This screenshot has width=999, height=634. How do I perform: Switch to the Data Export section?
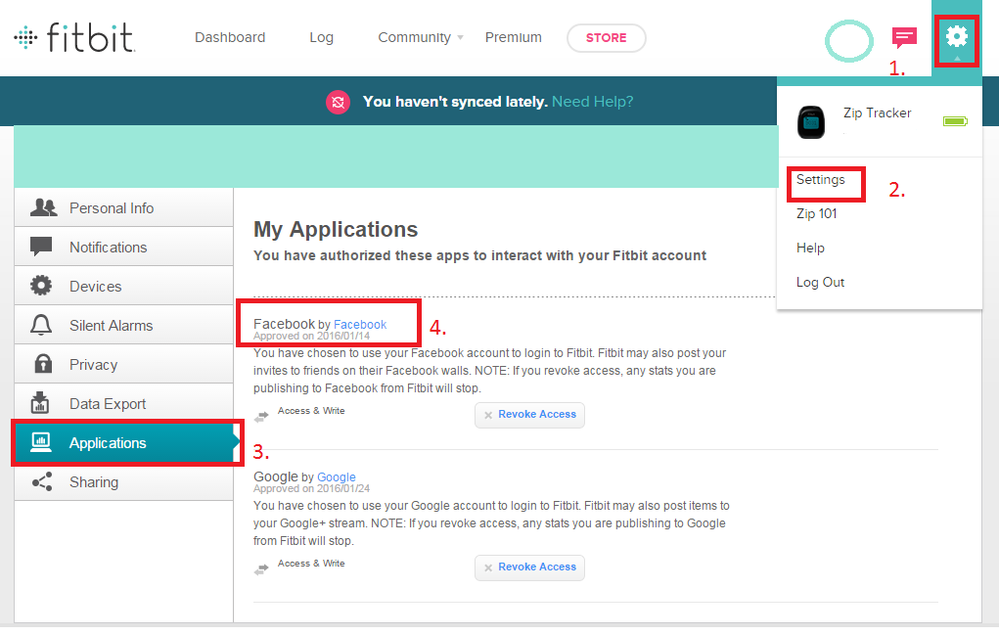click(124, 403)
